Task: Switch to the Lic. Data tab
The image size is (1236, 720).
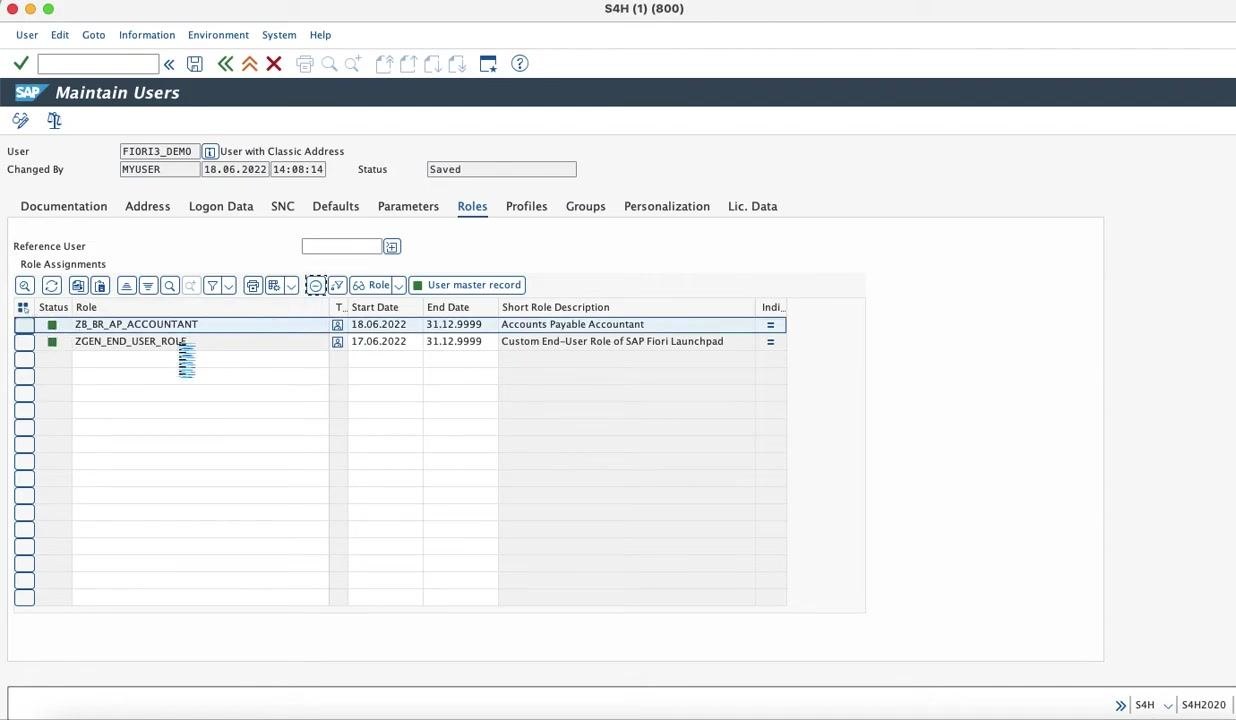Action: pos(753,207)
